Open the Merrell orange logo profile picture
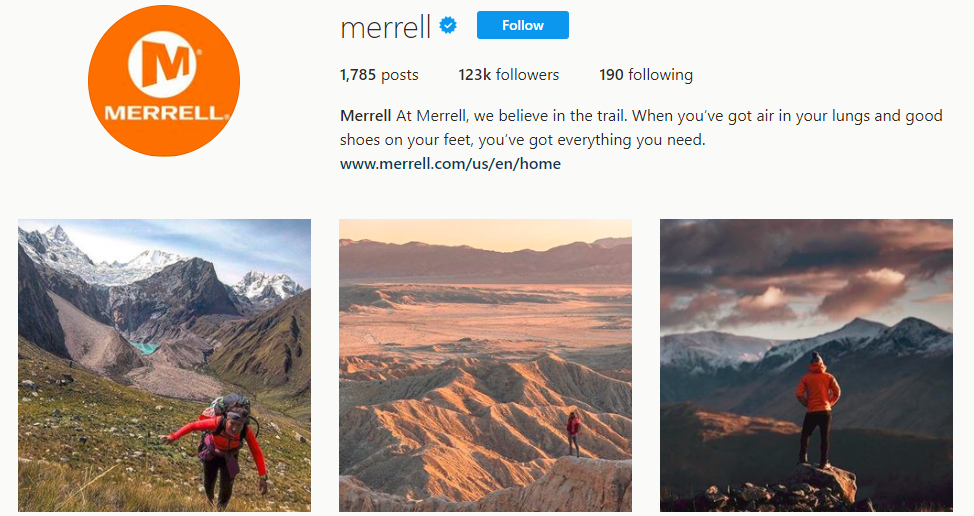The width and height of the screenshot is (974, 516). pos(164,81)
